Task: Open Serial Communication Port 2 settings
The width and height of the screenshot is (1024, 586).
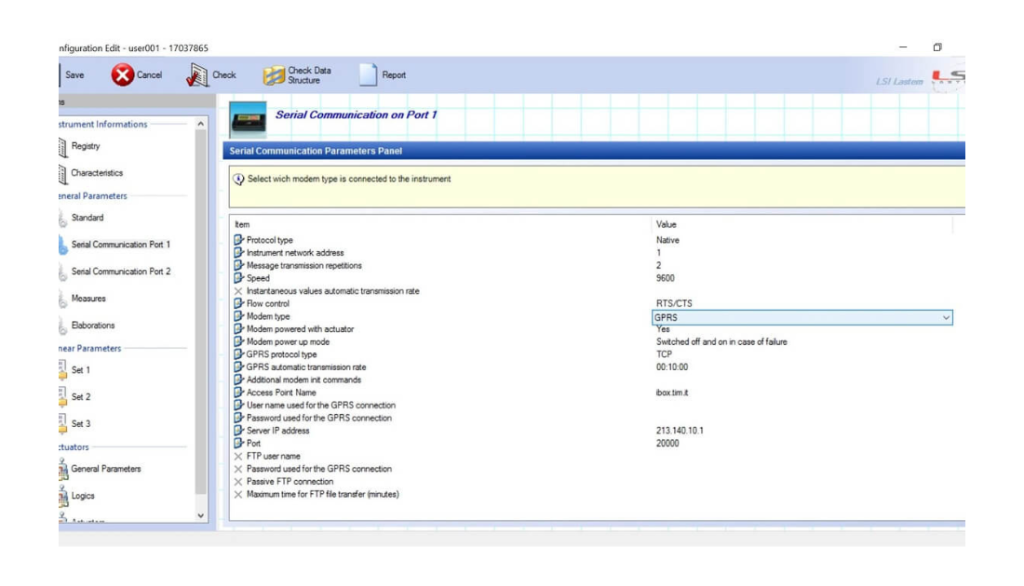Action: pos(120,271)
